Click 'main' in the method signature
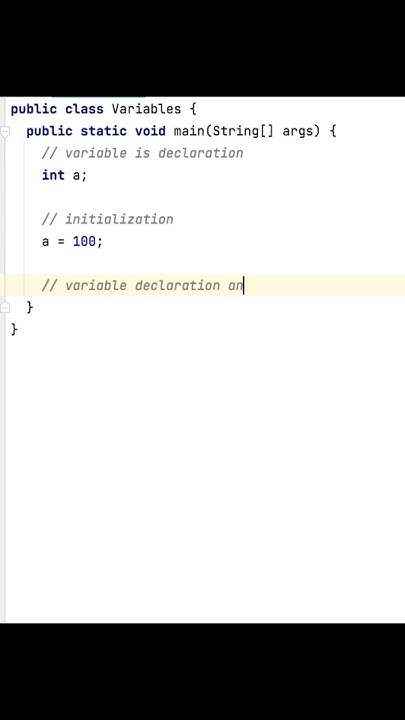The width and height of the screenshot is (405, 720). [189, 131]
